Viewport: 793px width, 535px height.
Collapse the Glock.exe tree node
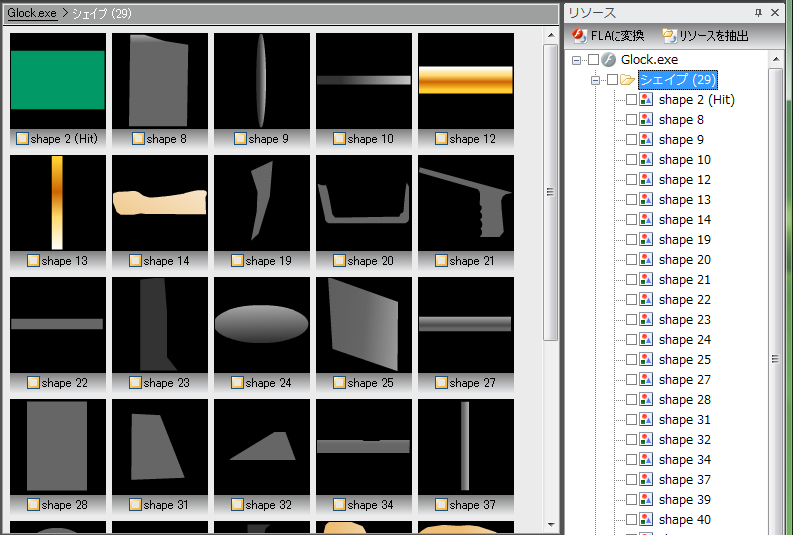point(576,60)
